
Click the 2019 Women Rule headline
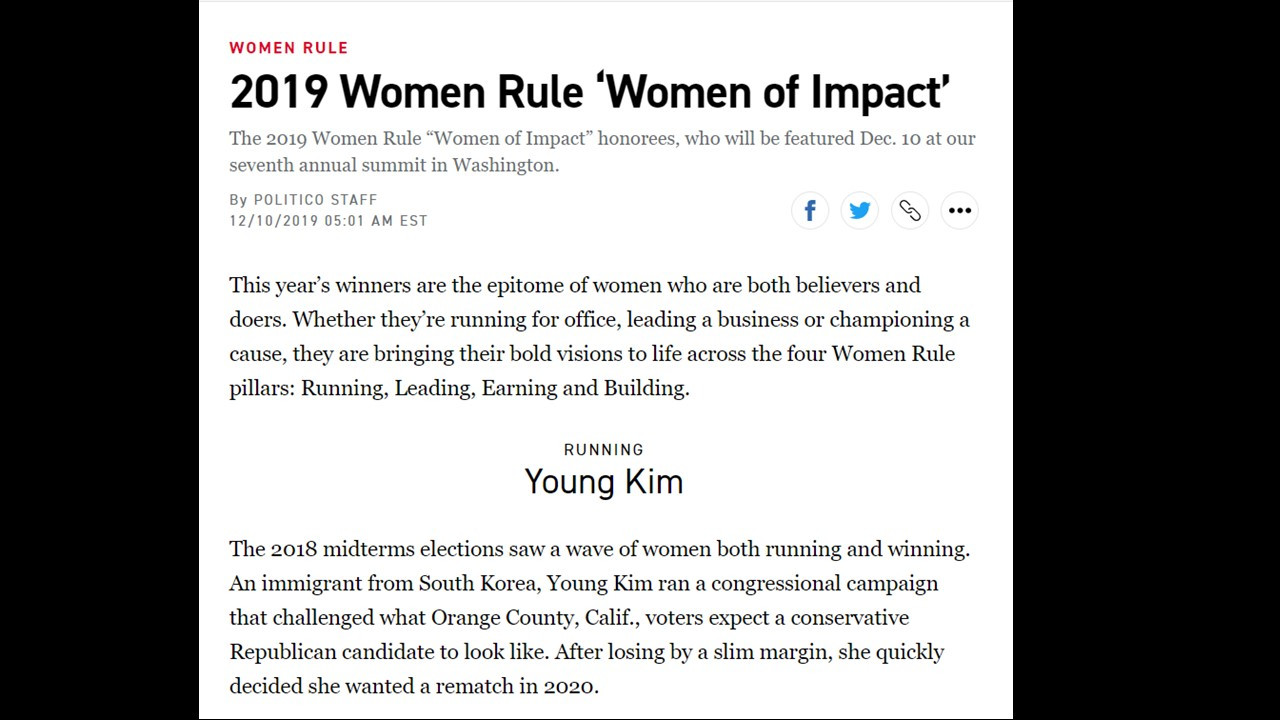click(x=589, y=92)
